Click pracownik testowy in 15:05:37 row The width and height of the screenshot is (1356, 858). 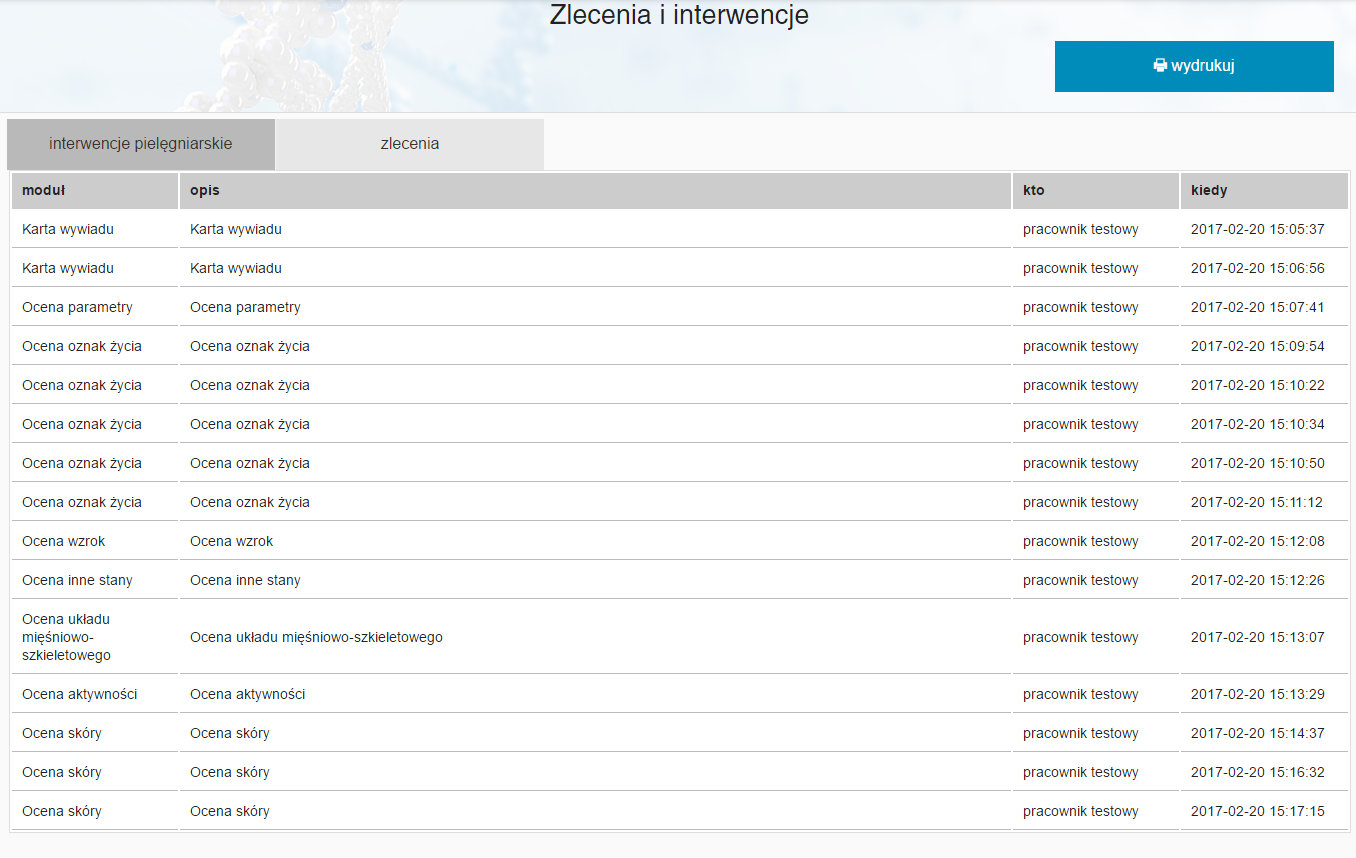point(1081,229)
